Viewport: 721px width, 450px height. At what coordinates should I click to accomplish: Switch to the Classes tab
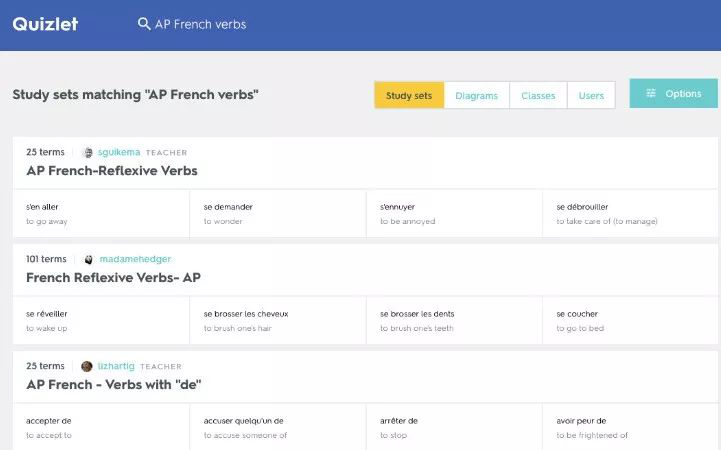click(538, 96)
